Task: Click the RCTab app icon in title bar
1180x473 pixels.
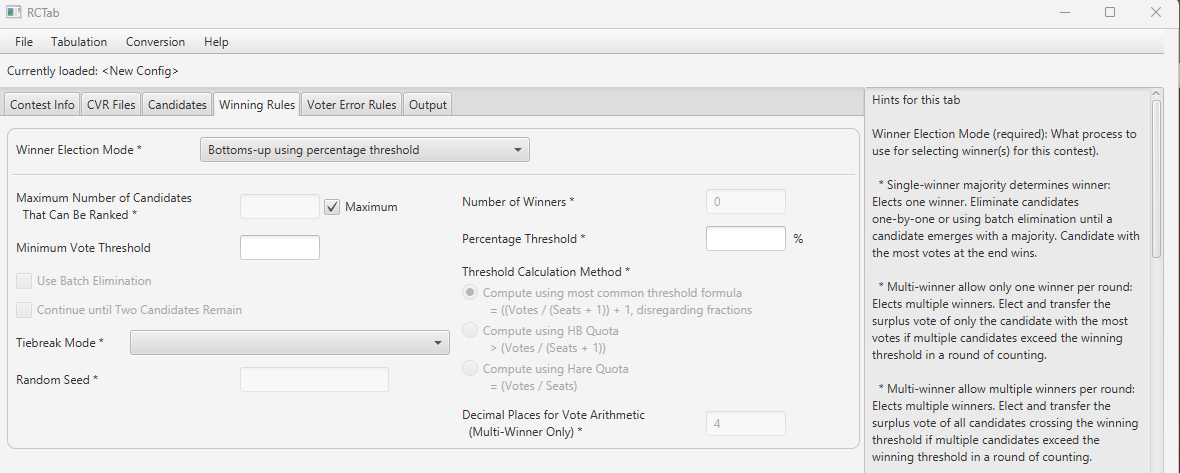Action: (x=13, y=12)
